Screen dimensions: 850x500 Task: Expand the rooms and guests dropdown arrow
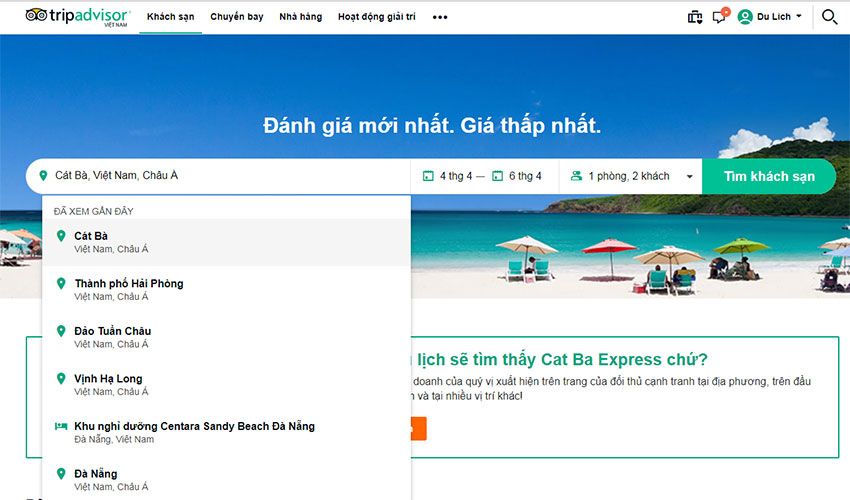point(689,177)
